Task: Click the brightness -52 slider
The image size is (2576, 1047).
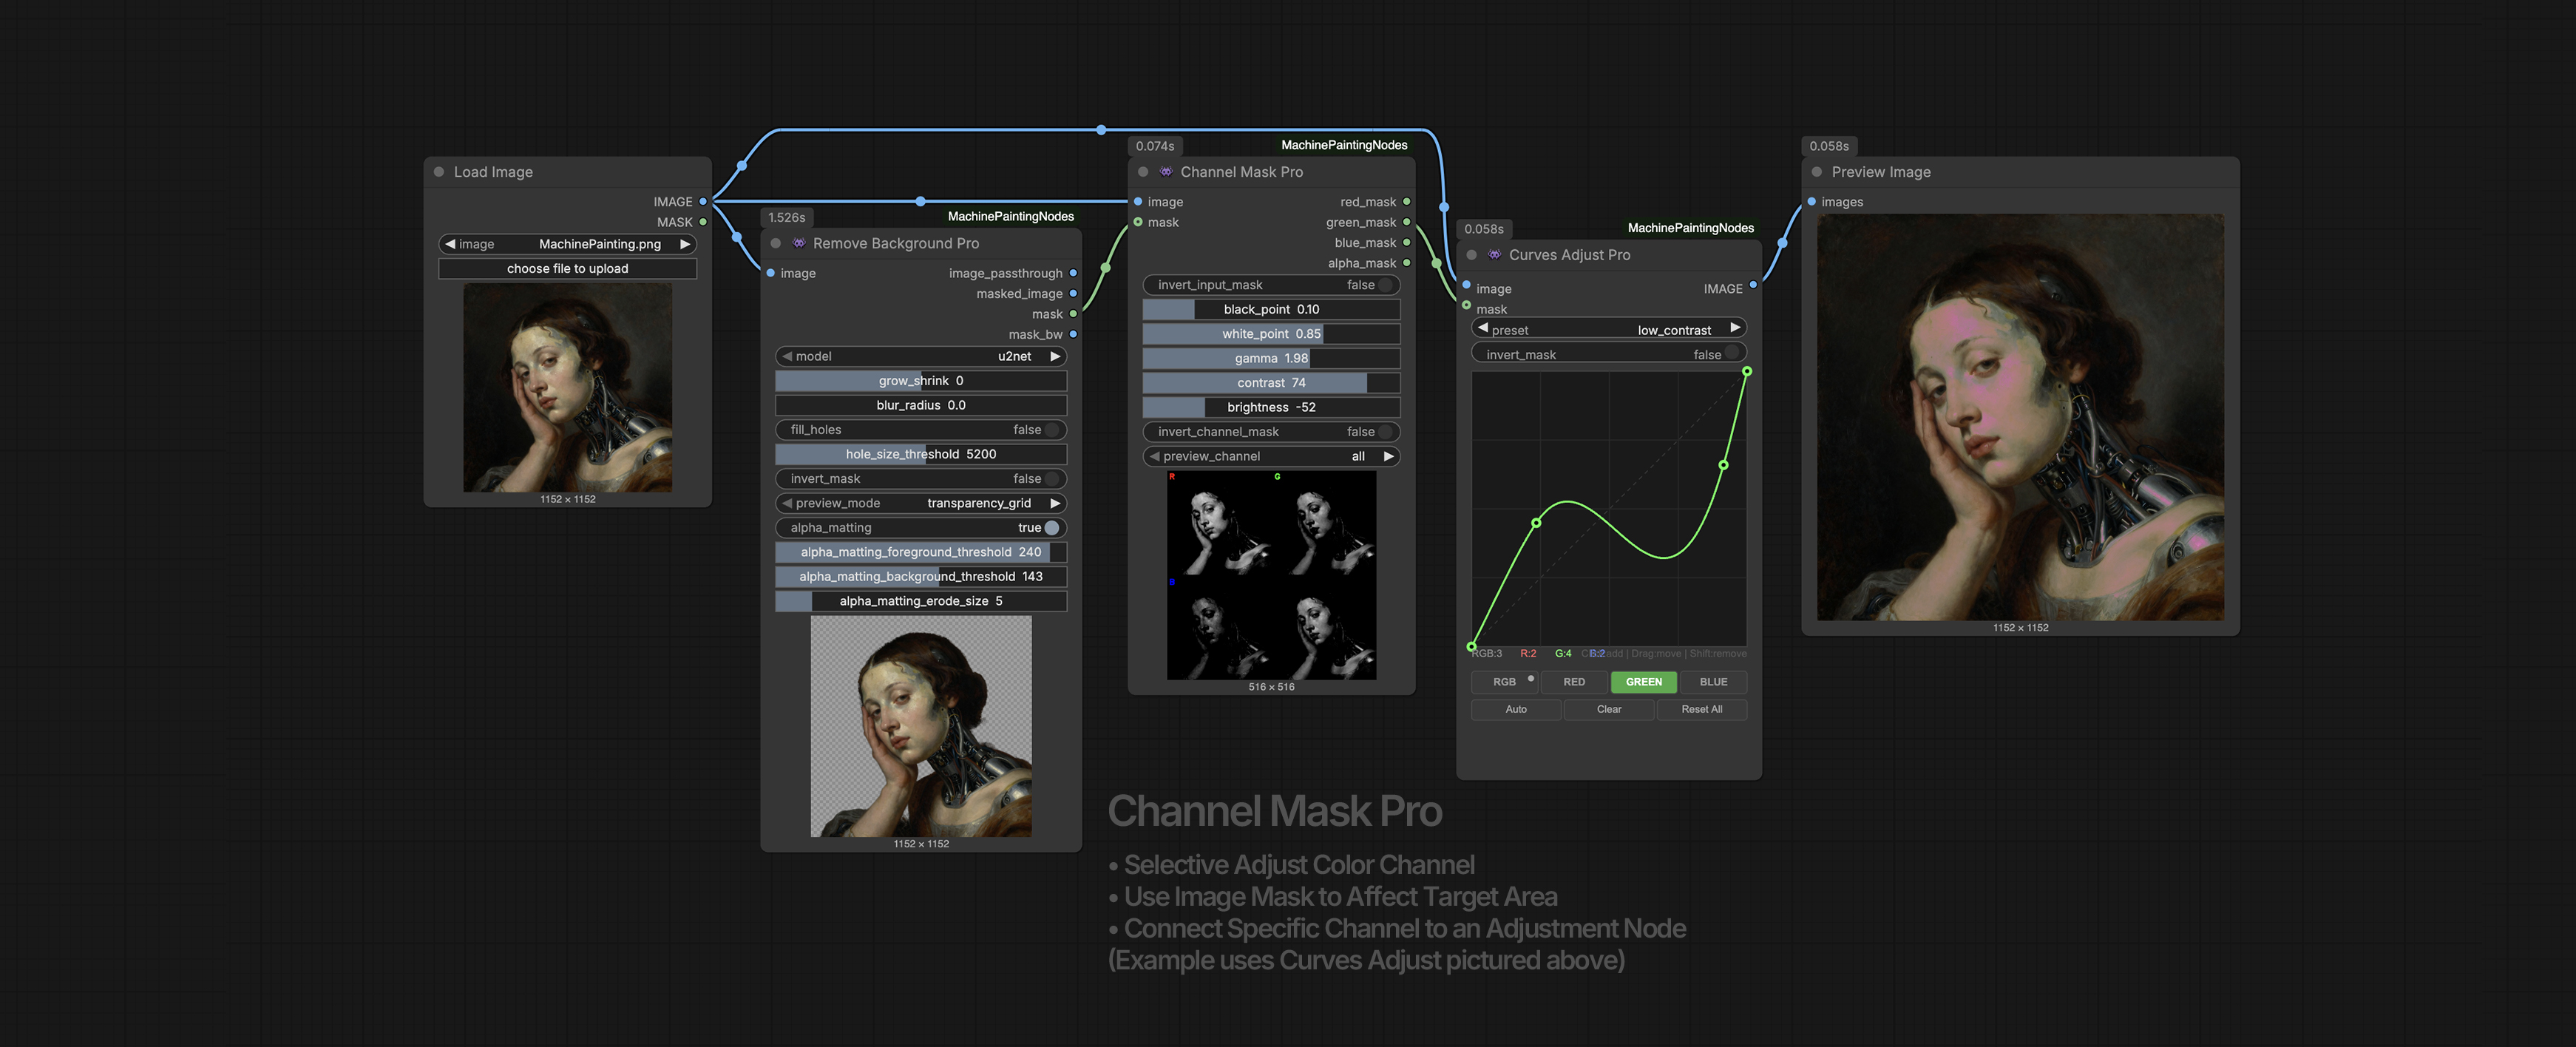Action: click(x=1271, y=407)
